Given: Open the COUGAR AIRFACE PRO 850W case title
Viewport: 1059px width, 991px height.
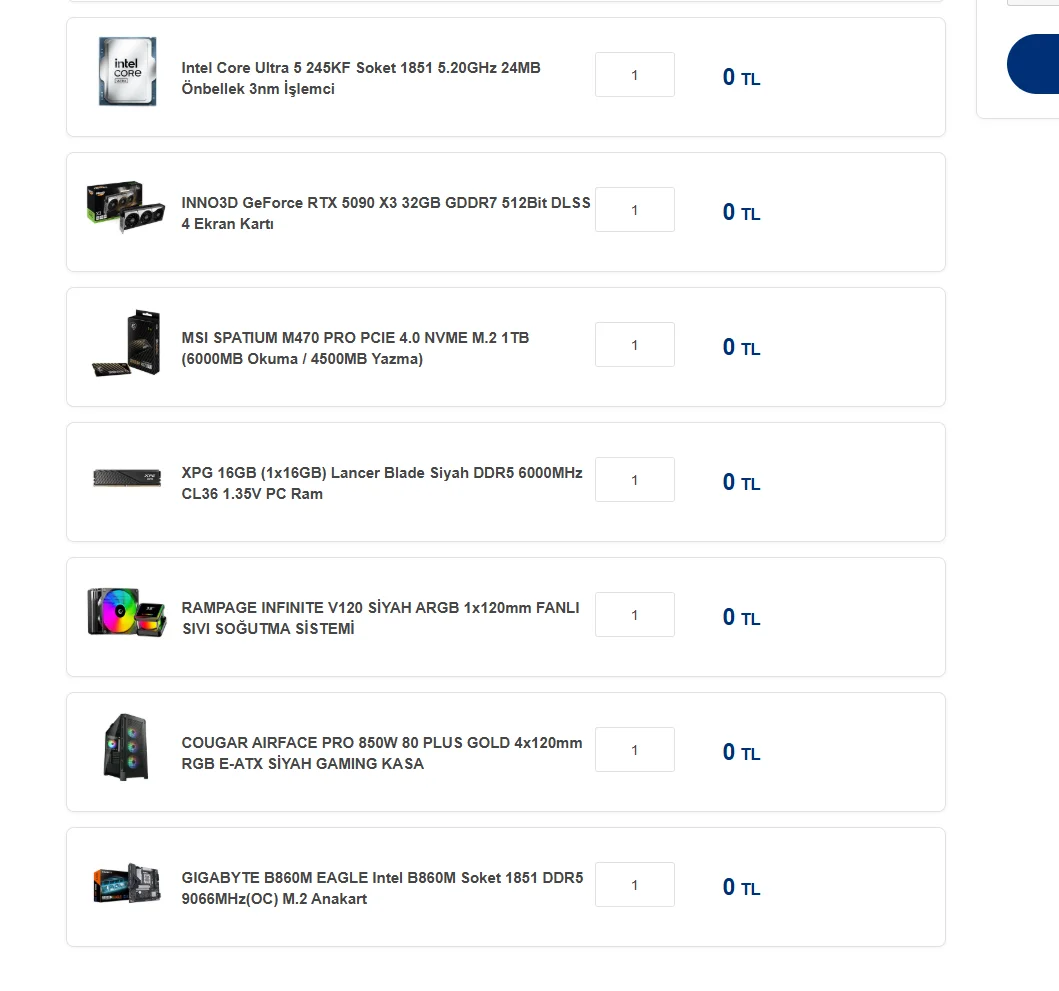Looking at the screenshot, I should coord(382,753).
